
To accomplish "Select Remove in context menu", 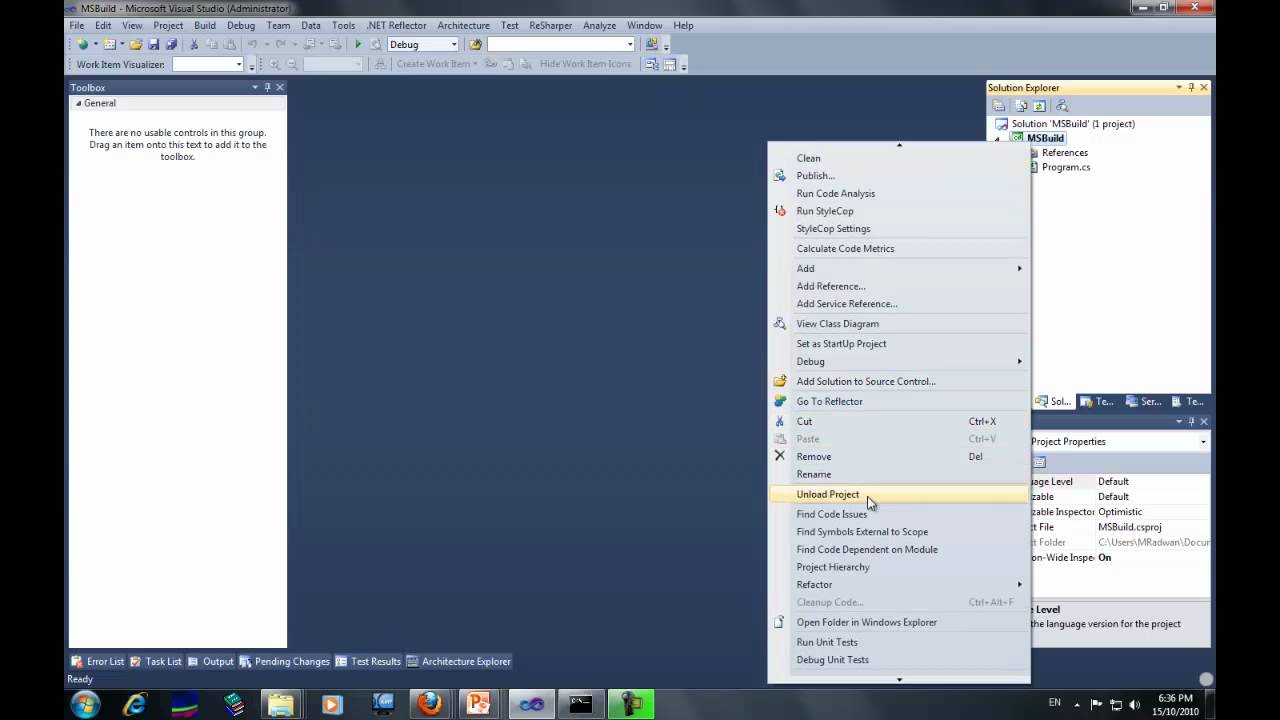I will click(x=898, y=456).
